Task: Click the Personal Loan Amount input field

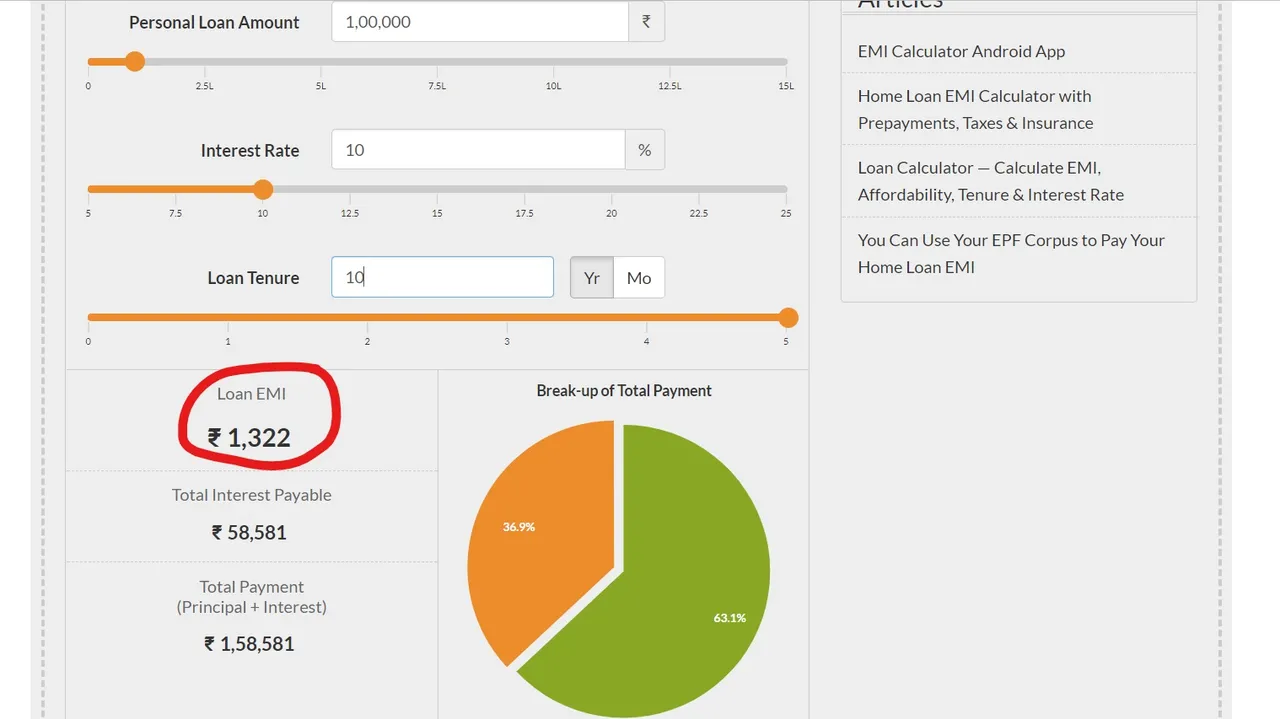Action: click(x=480, y=22)
